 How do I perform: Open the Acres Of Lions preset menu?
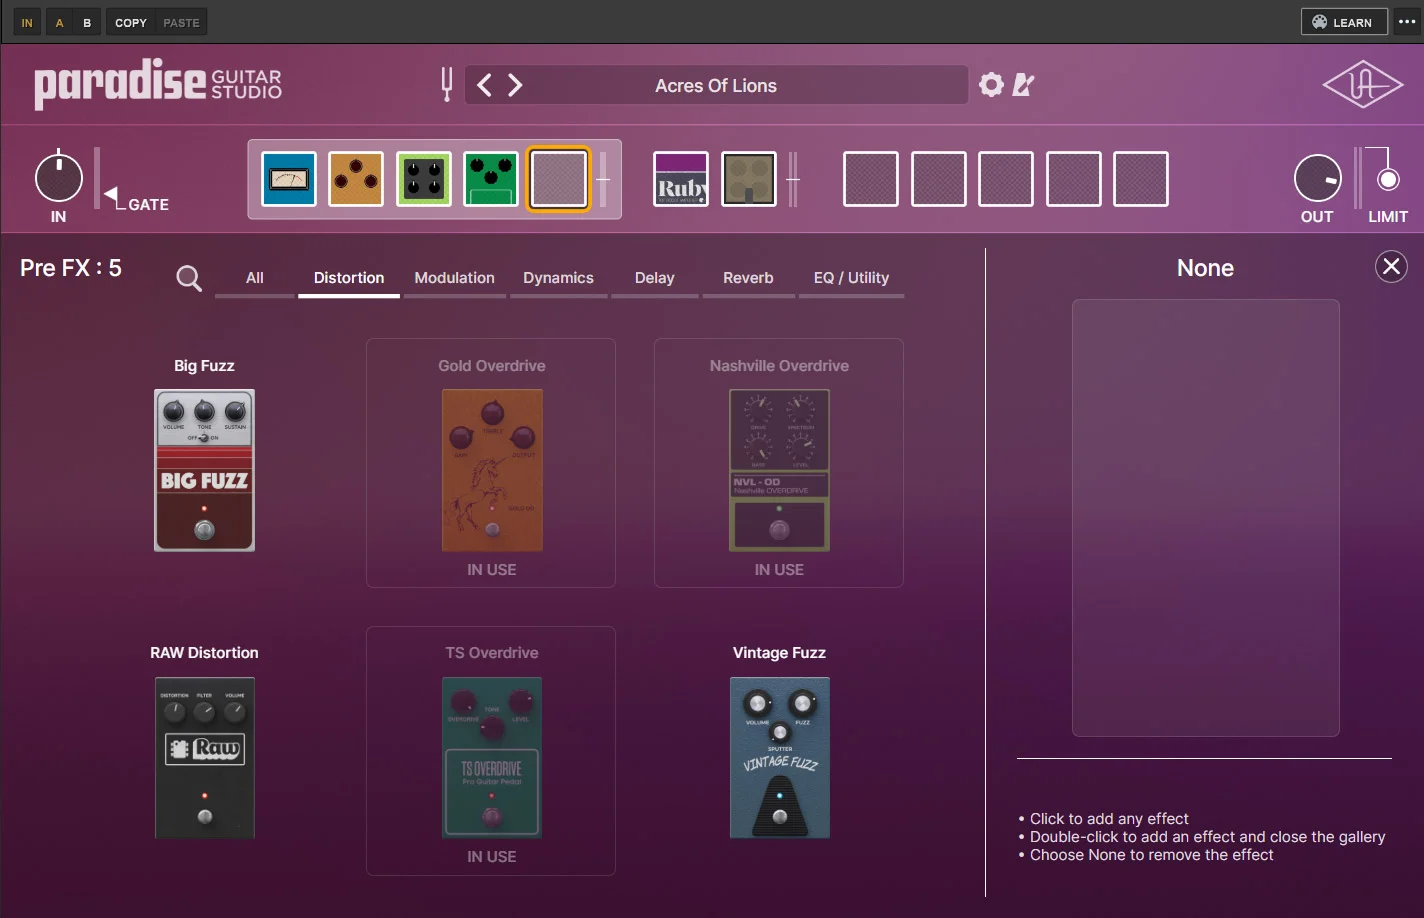tap(716, 85)
